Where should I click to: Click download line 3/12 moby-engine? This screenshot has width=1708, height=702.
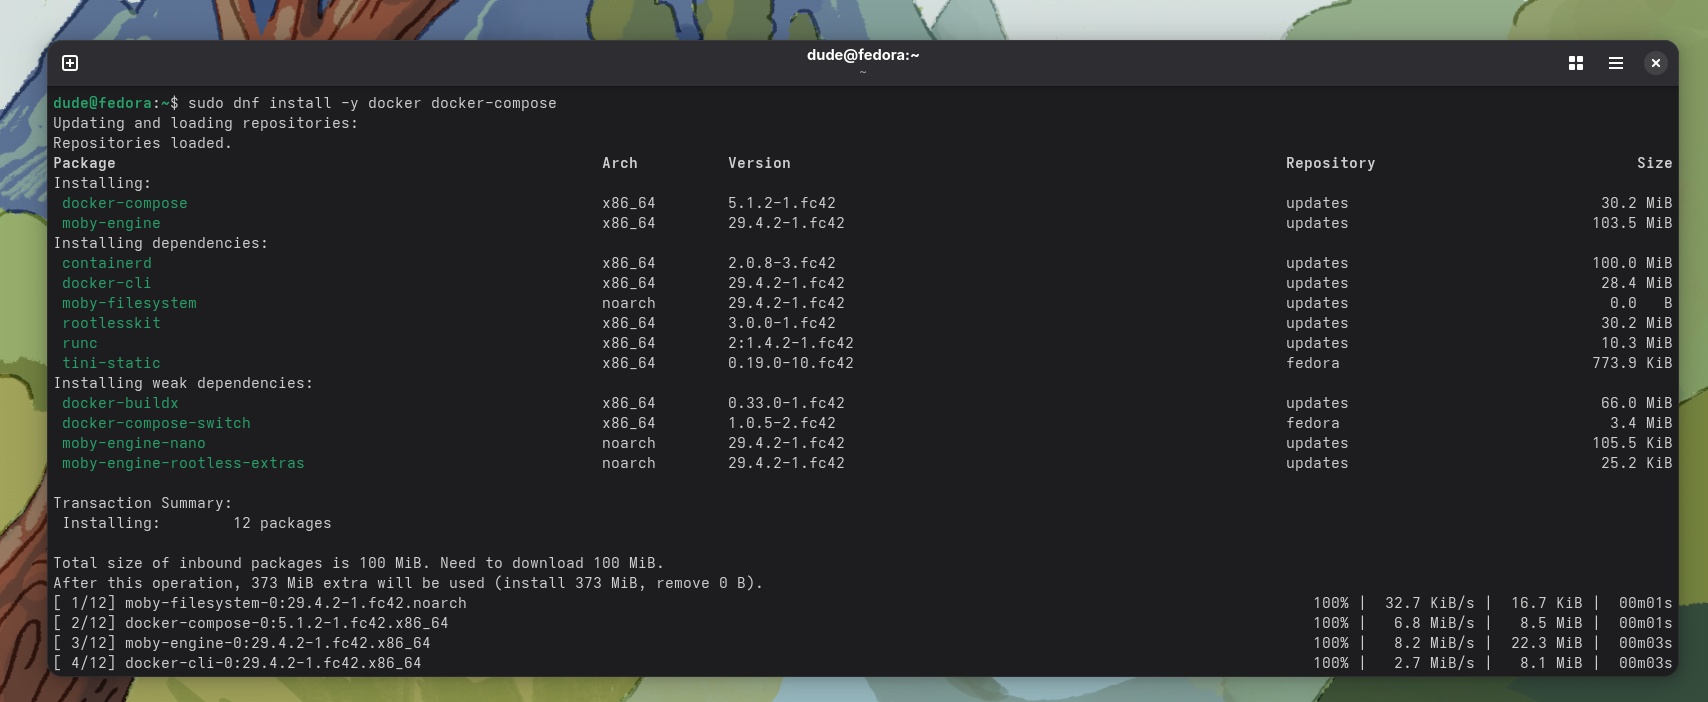point(862,643)
